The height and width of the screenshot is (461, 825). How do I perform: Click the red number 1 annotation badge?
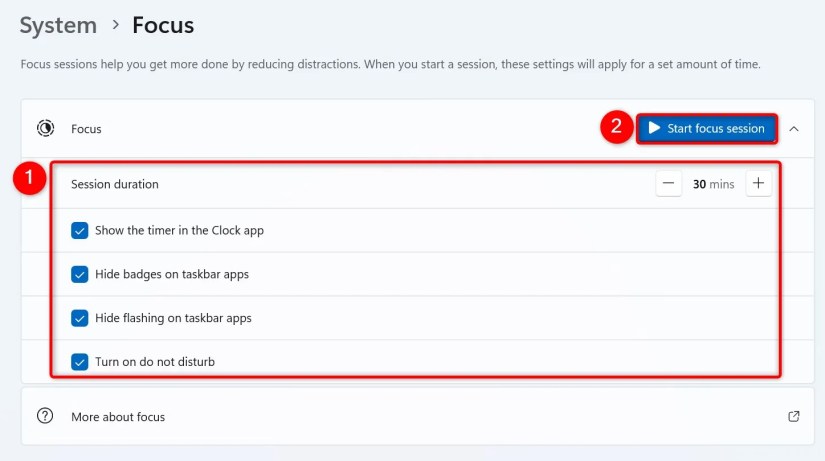tap(29, 179)
